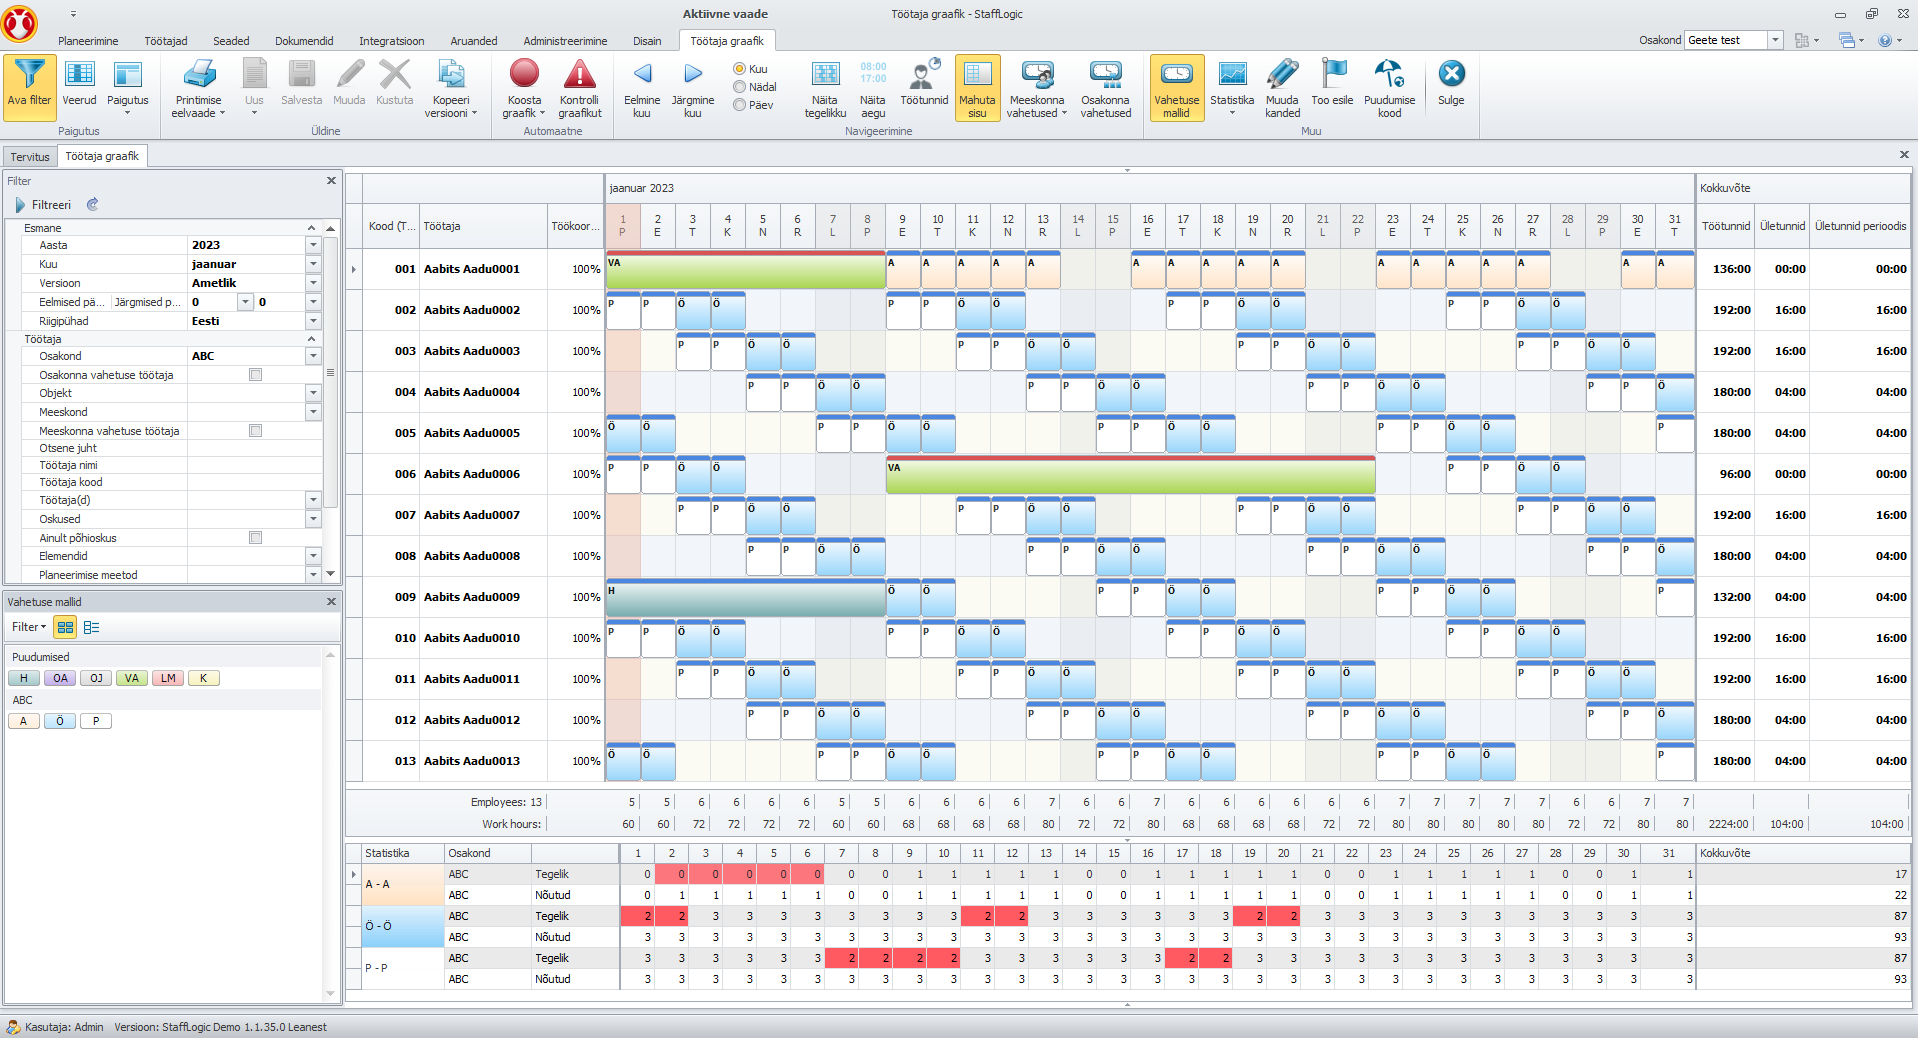Viewport: 1918px width, 1038px height.
Task: Click the Töötaja column header
Action: tap(483, 226)
